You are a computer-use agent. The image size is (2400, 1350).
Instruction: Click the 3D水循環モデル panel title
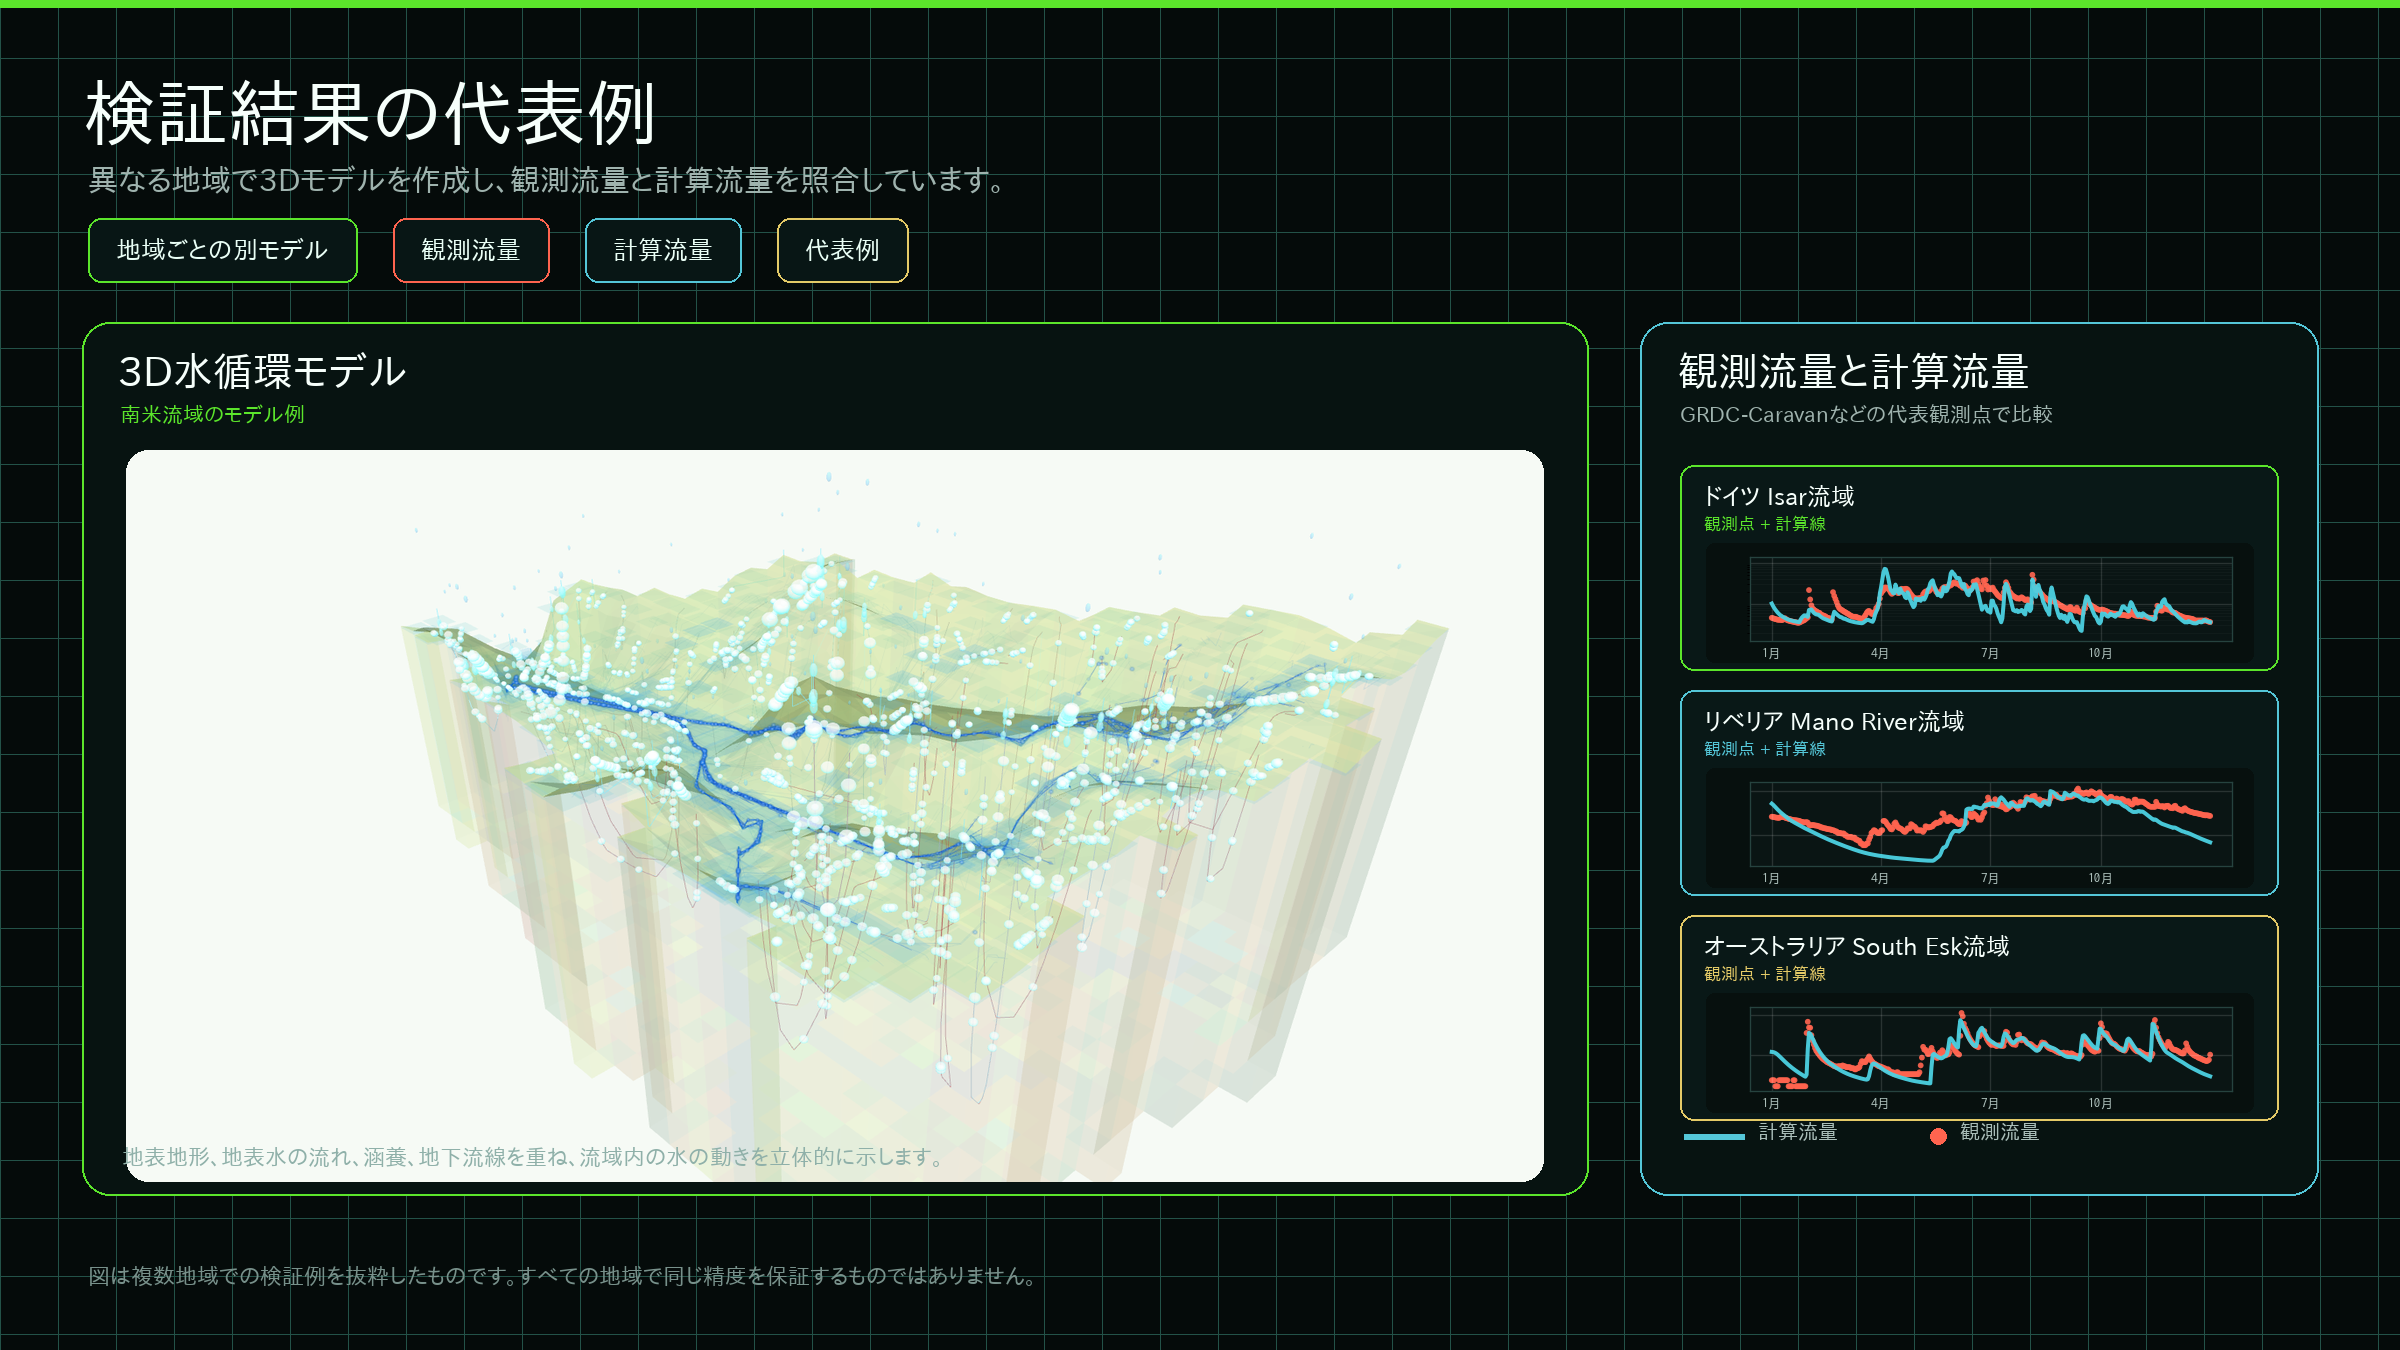262,371
